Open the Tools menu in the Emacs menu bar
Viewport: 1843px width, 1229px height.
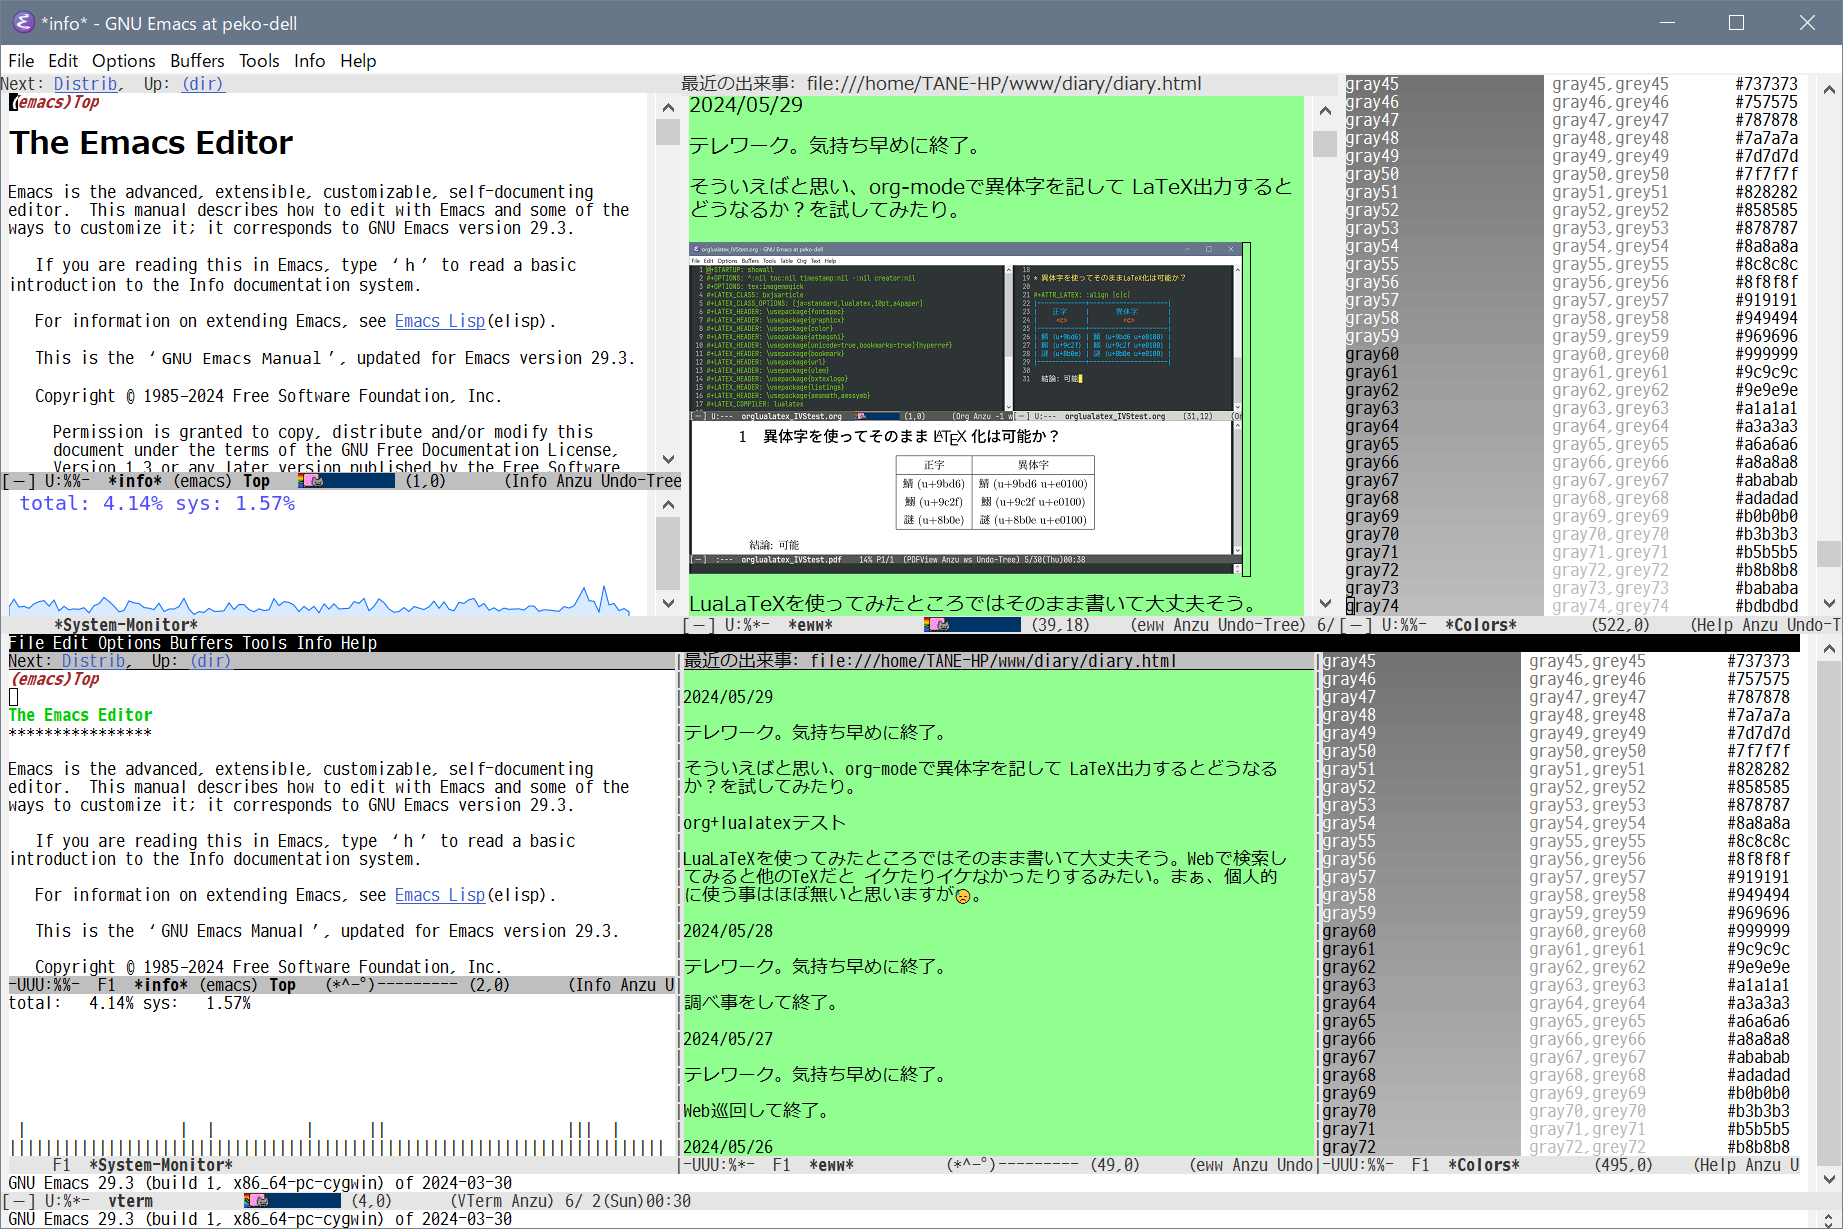tap(259, 61)
